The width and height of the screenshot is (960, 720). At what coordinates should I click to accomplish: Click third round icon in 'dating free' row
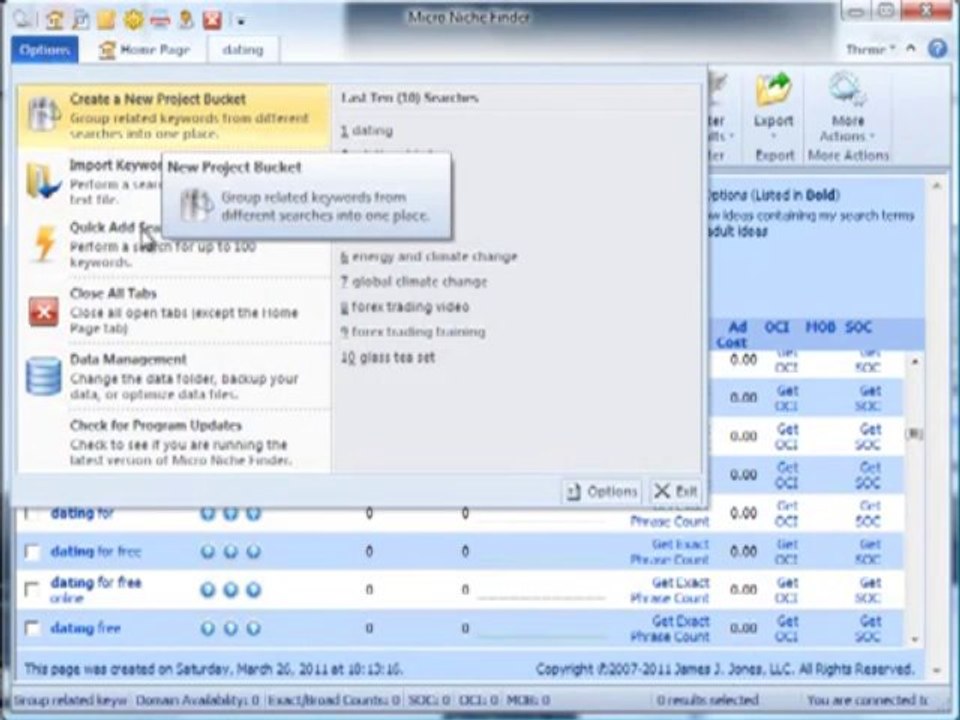pos(253,628)
